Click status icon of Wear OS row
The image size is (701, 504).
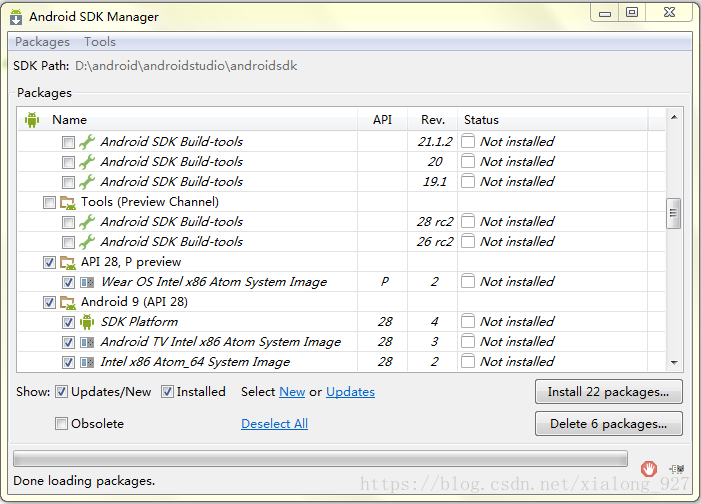tap(468, 281)
